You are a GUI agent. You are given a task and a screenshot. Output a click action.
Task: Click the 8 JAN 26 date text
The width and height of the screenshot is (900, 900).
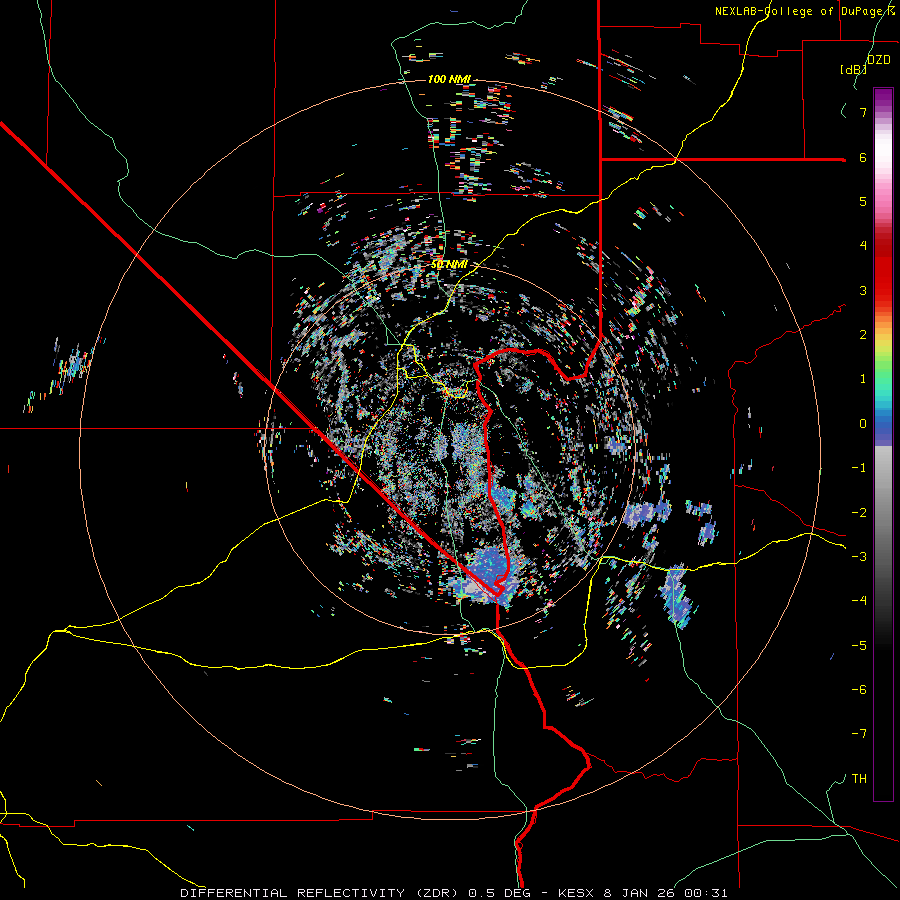(x=639, y=893)
